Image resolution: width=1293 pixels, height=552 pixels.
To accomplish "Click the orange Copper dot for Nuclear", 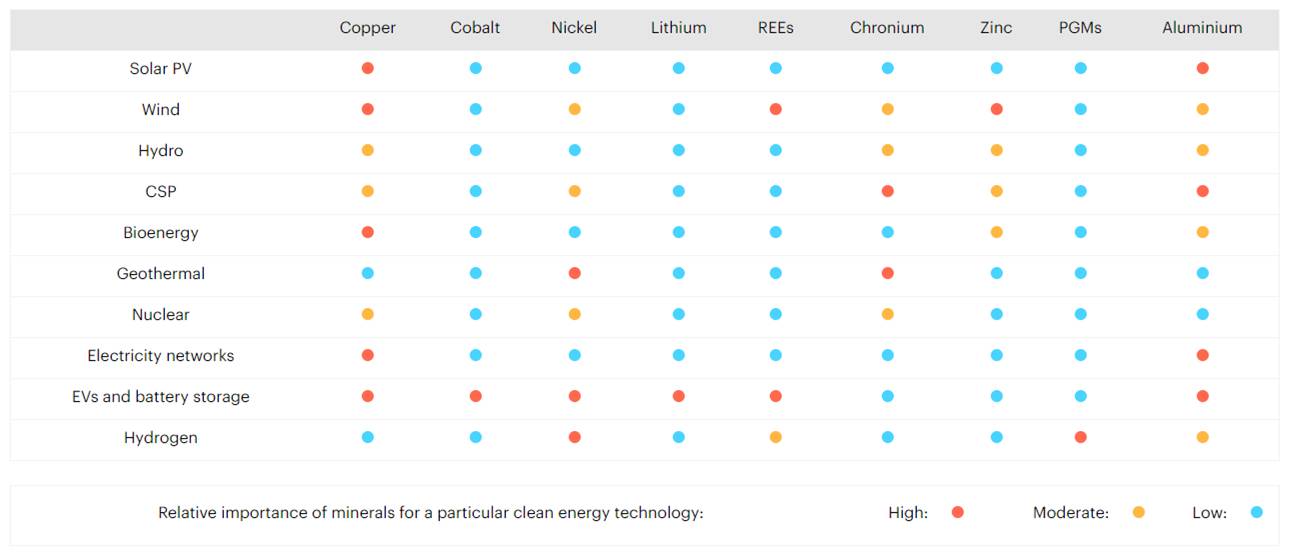I will 368,314.
